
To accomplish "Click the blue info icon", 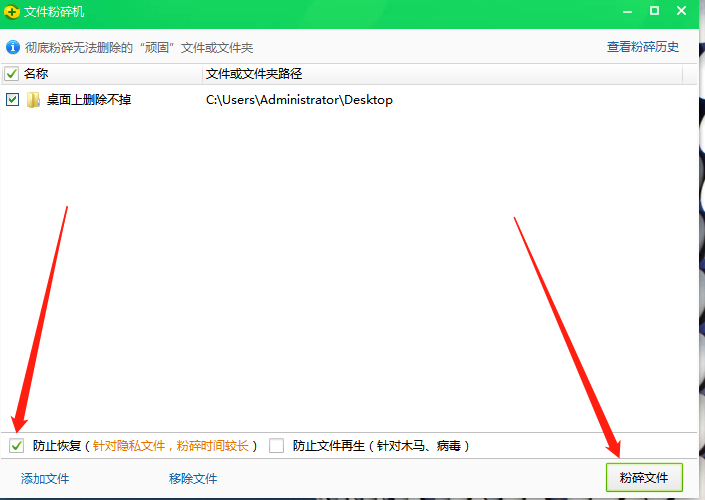I will click(13, 47).
